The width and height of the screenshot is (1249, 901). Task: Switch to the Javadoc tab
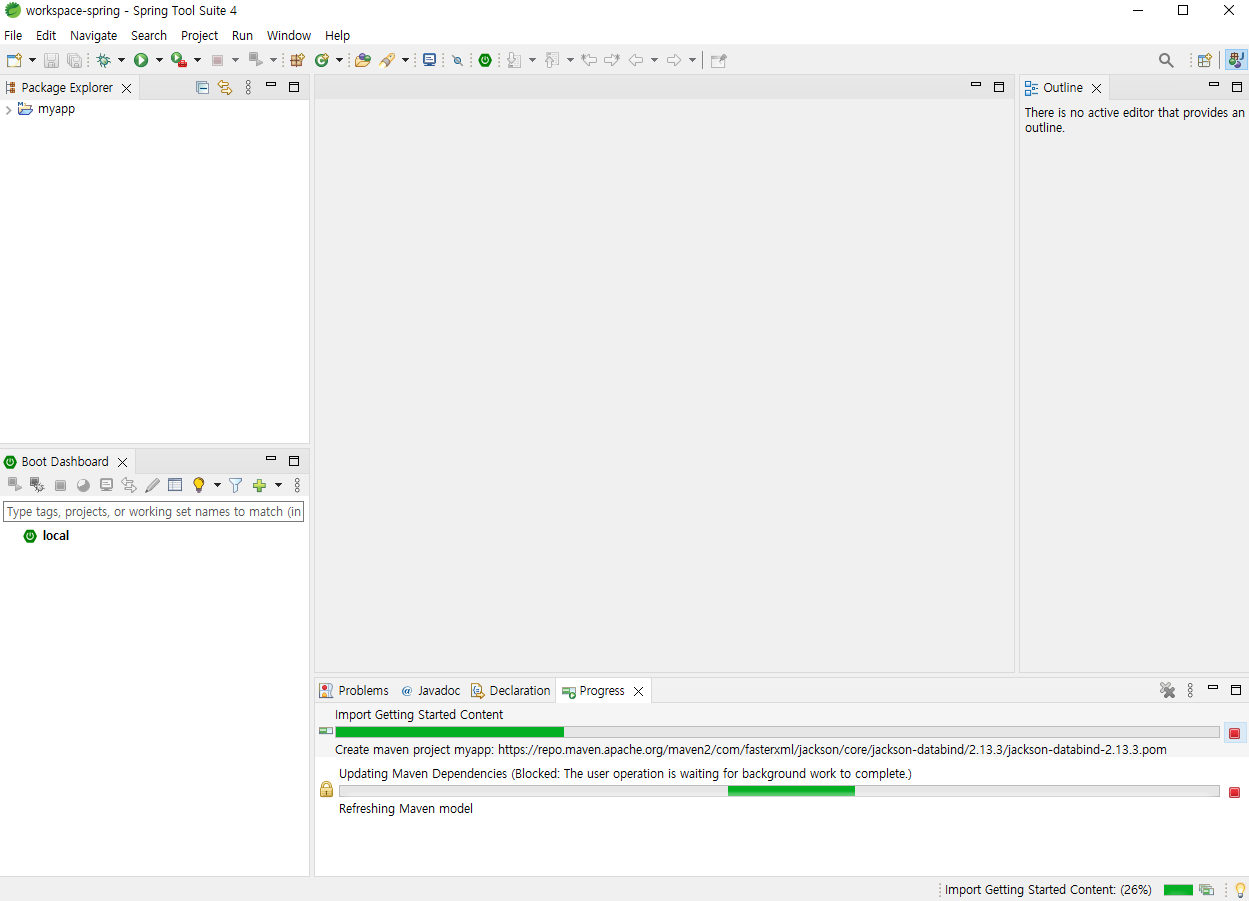pyautogui.click(x=430, y=691)
